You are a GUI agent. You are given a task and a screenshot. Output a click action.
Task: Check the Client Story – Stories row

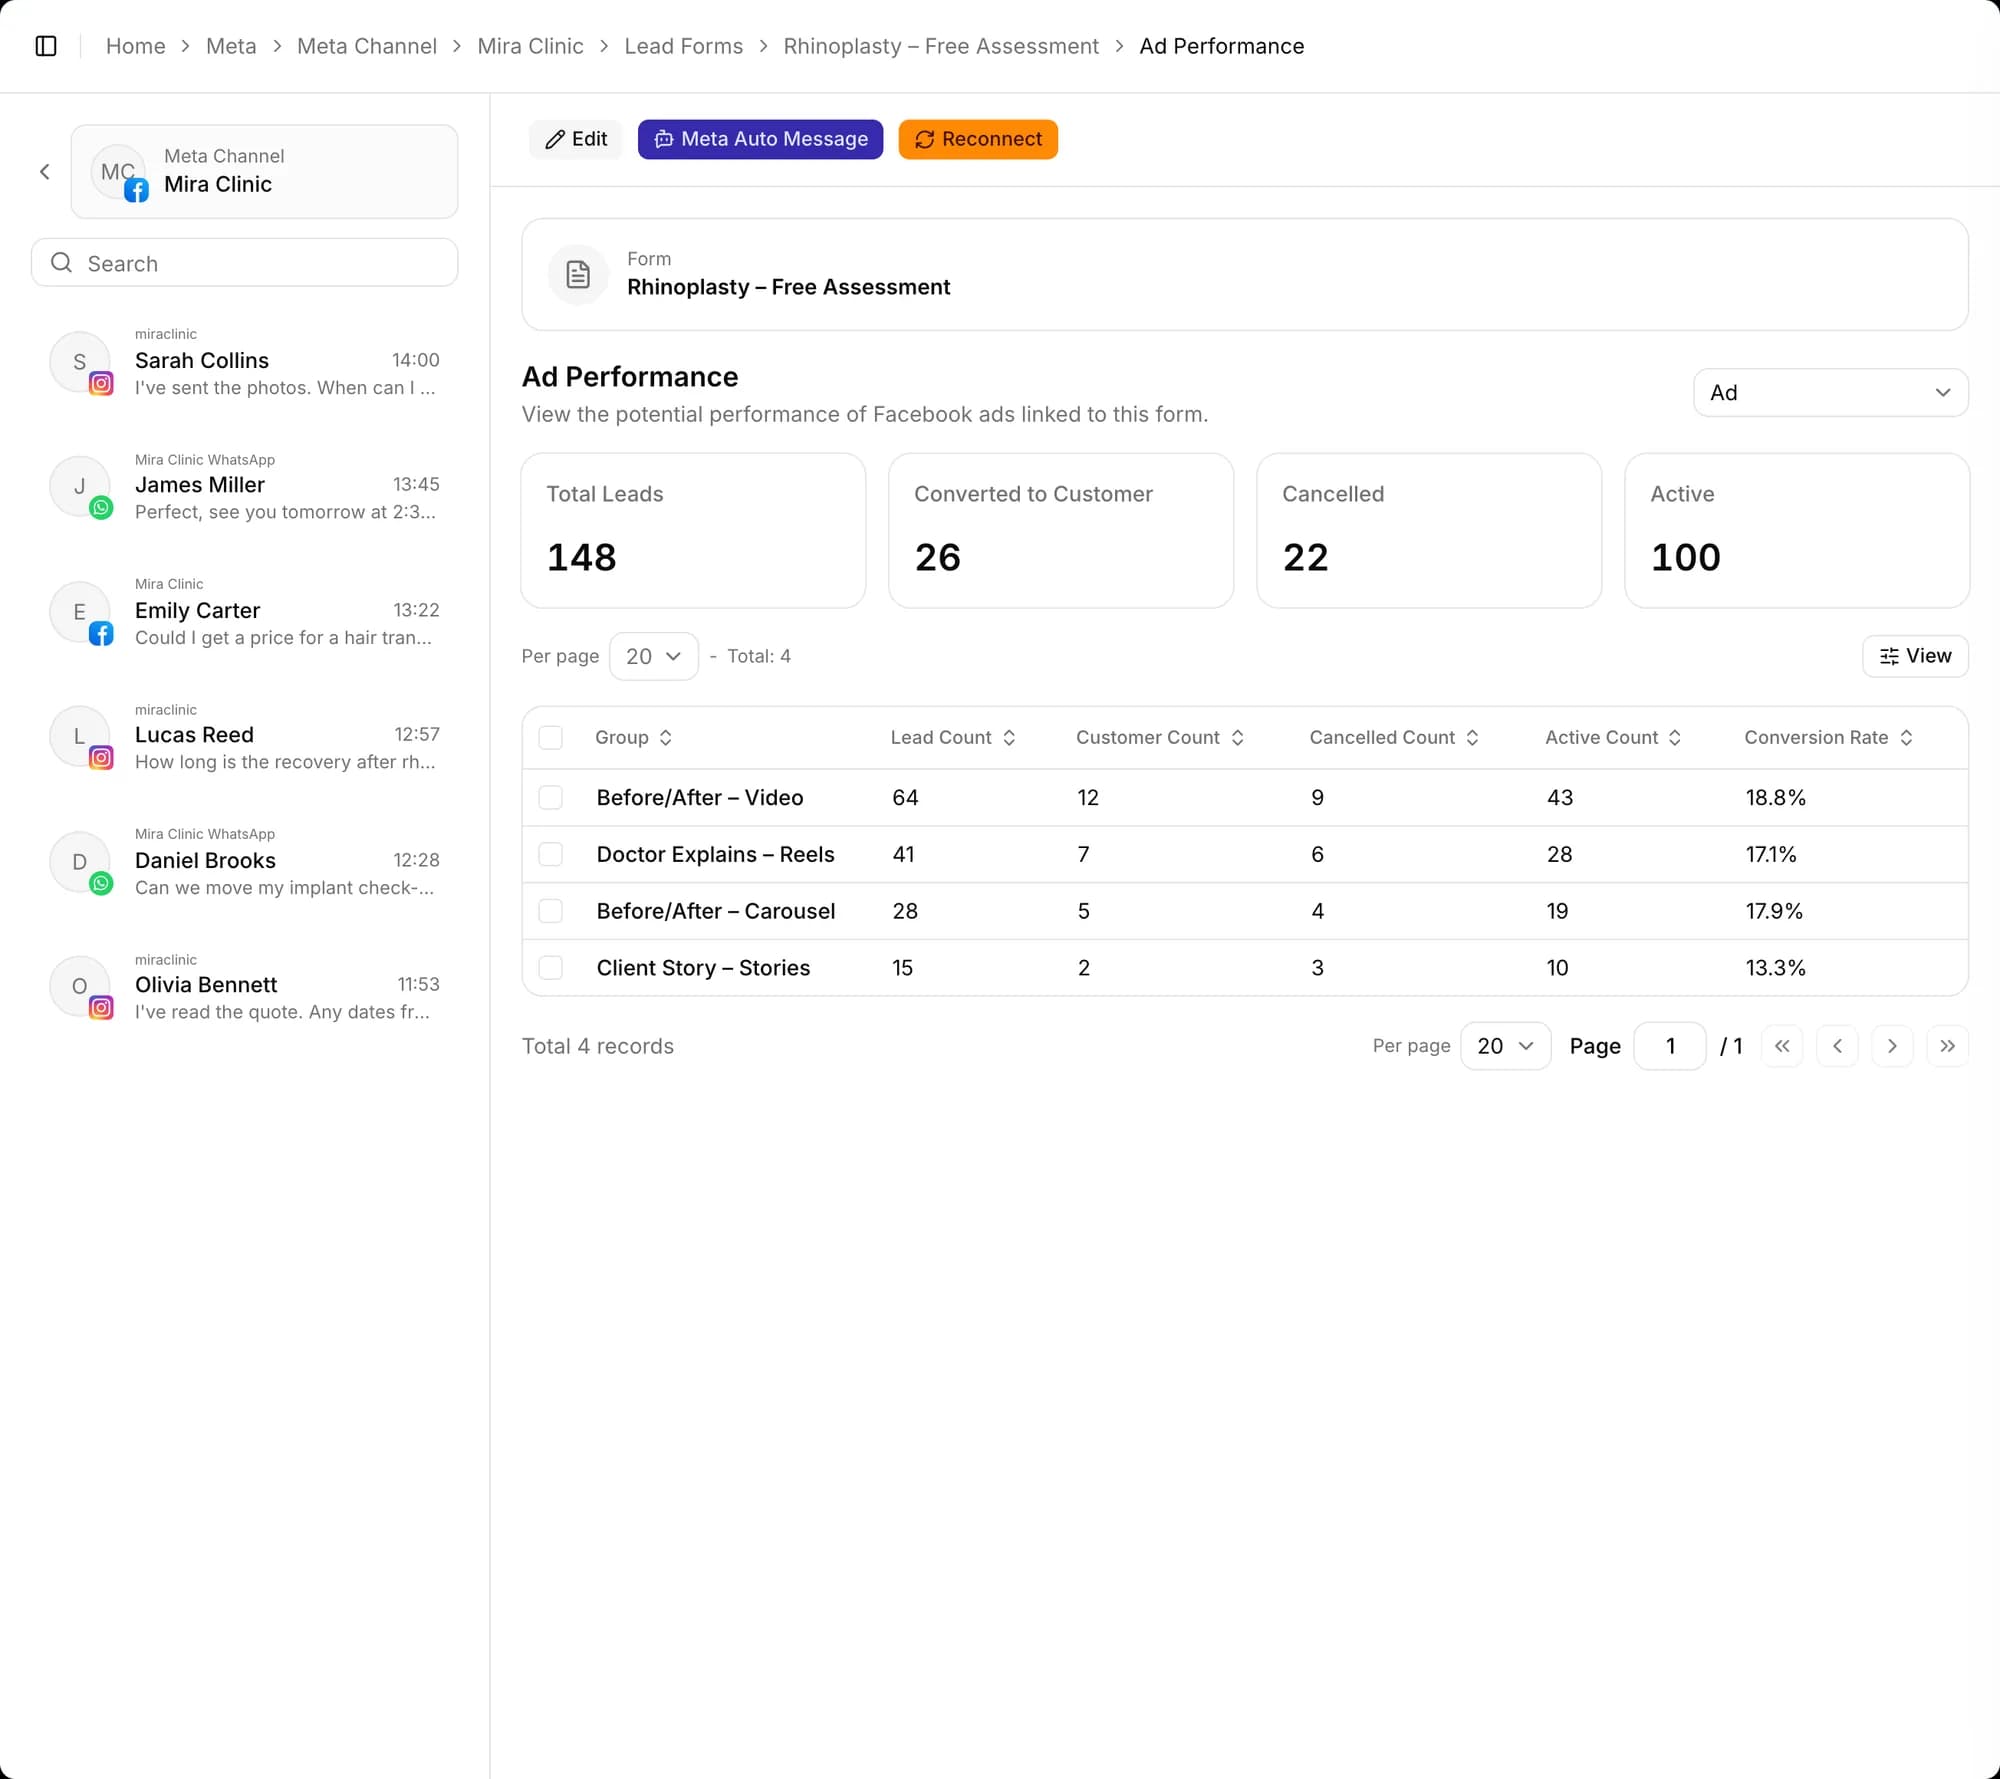tap(551, 968)
